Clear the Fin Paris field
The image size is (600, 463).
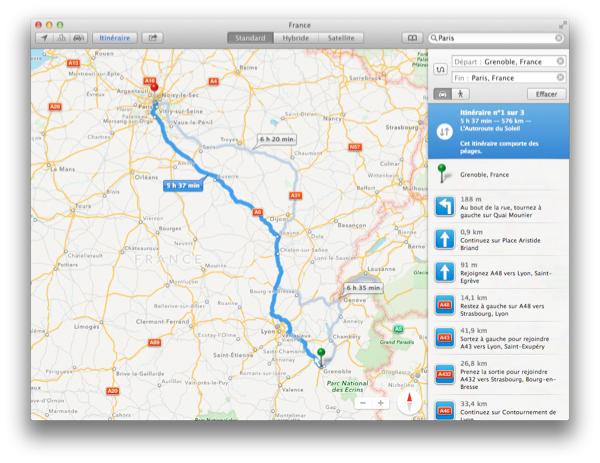(560, 78)
